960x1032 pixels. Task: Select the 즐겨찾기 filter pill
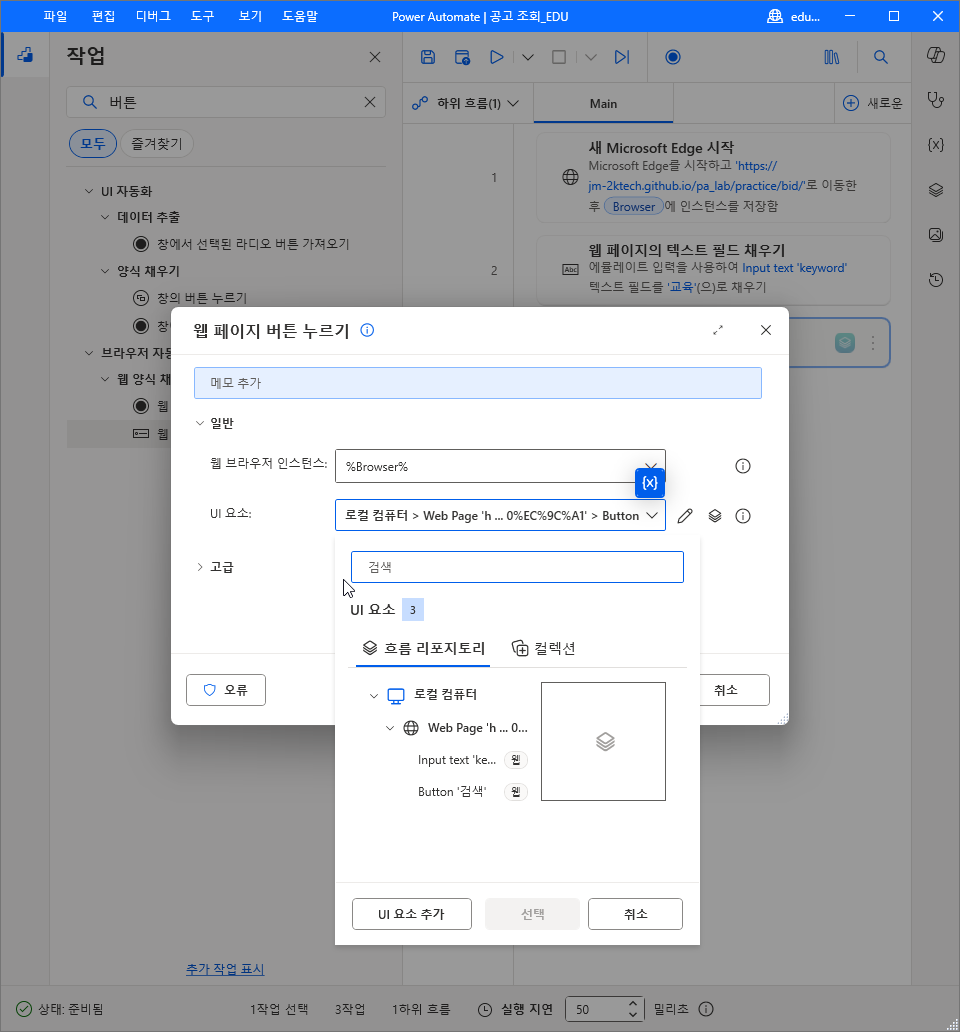pos(157,143)
